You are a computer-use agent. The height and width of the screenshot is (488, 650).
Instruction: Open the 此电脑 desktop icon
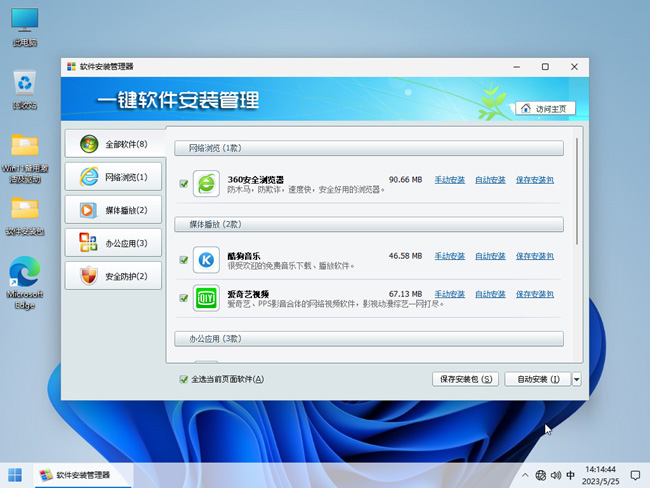coord(24,27)
